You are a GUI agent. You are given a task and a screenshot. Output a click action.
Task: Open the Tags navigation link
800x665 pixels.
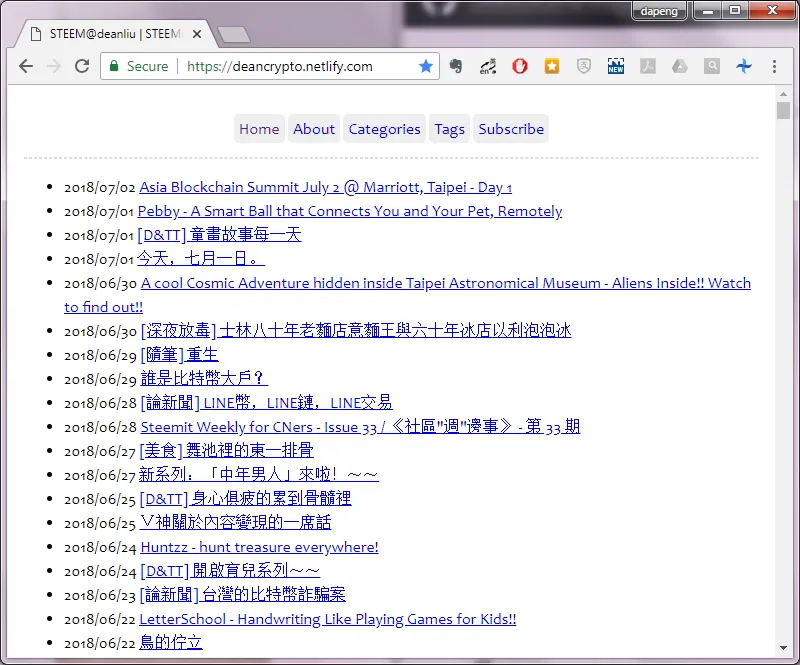(x=449, y=129)
